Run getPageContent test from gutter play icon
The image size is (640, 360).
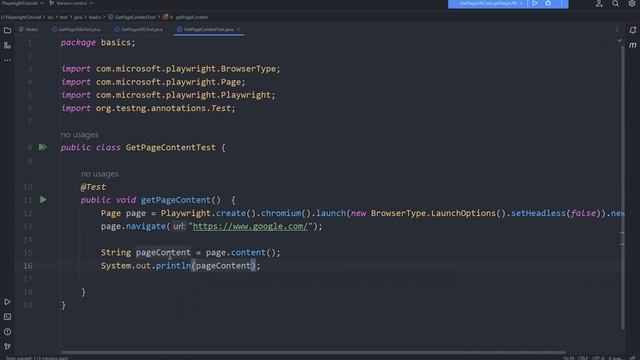click(x=43, y=200)
